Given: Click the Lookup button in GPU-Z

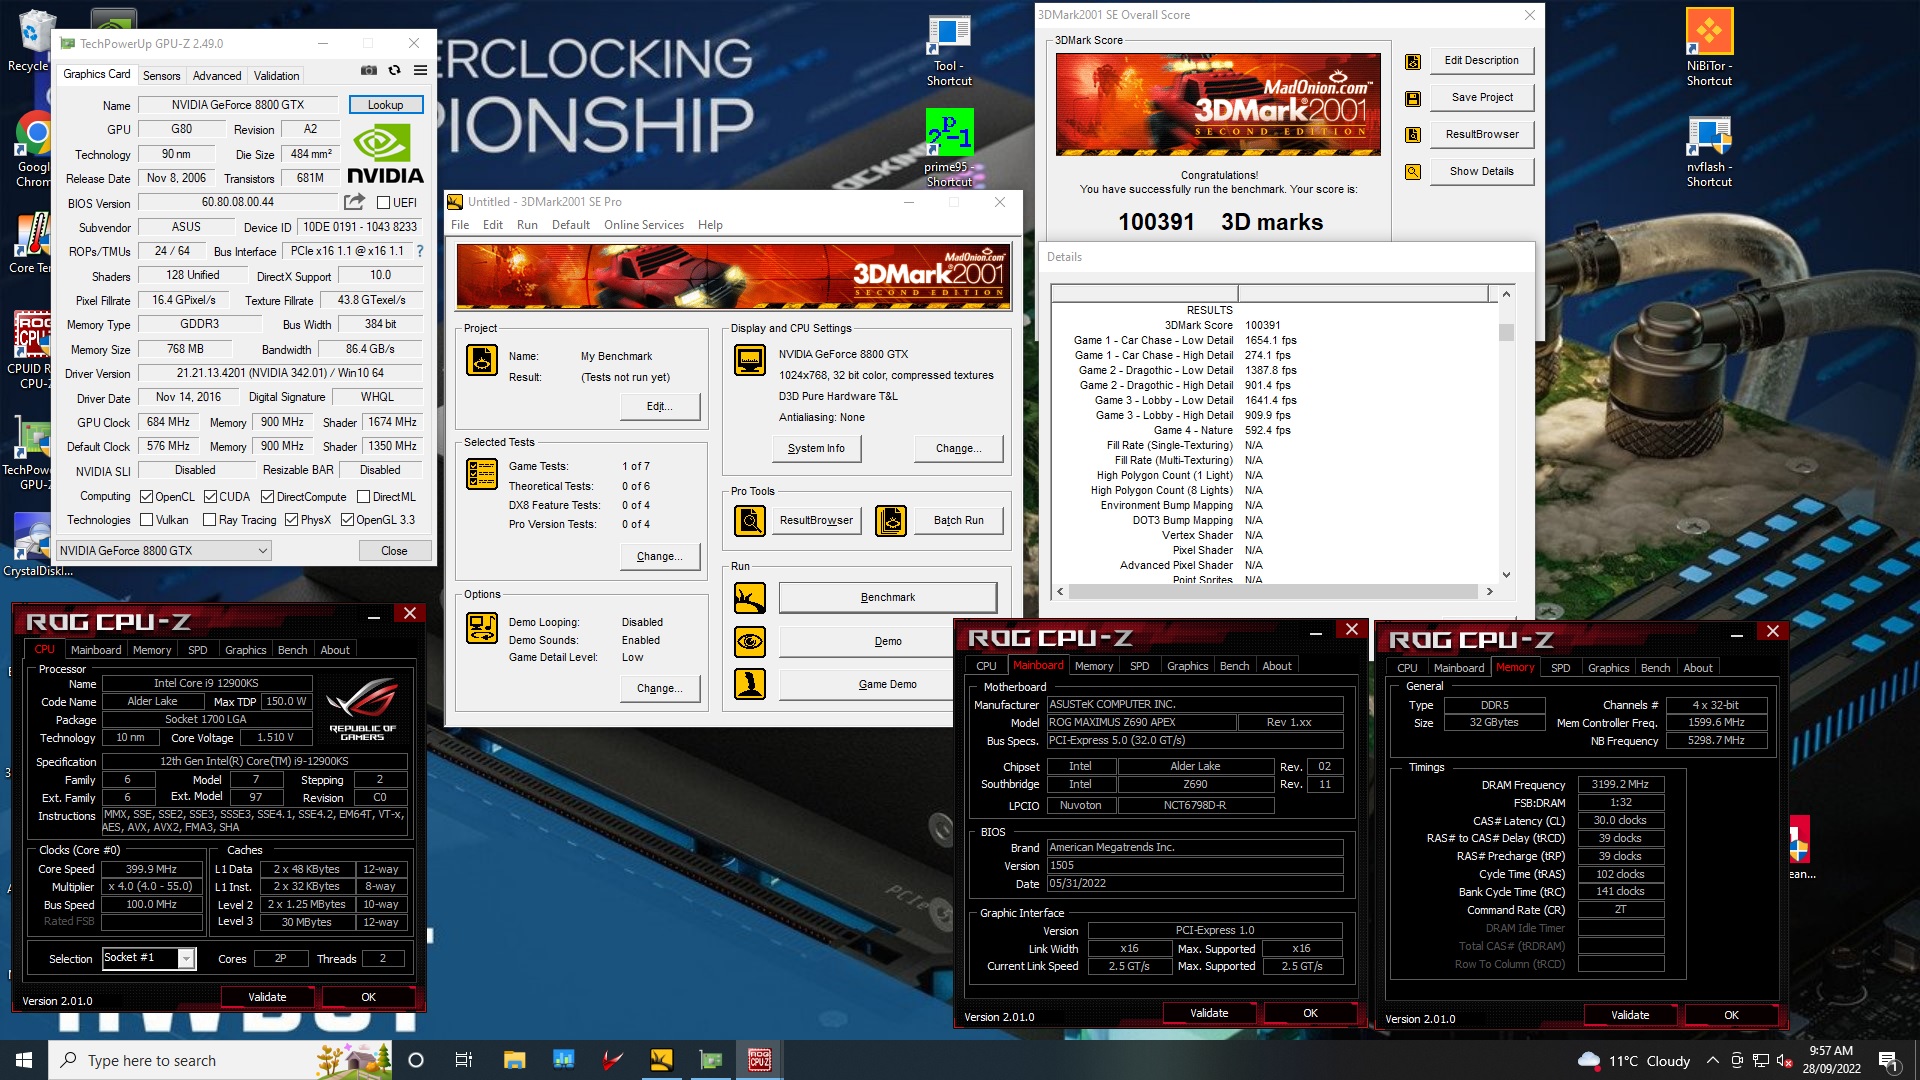Looking at the screenshot, I should point(386,105).
